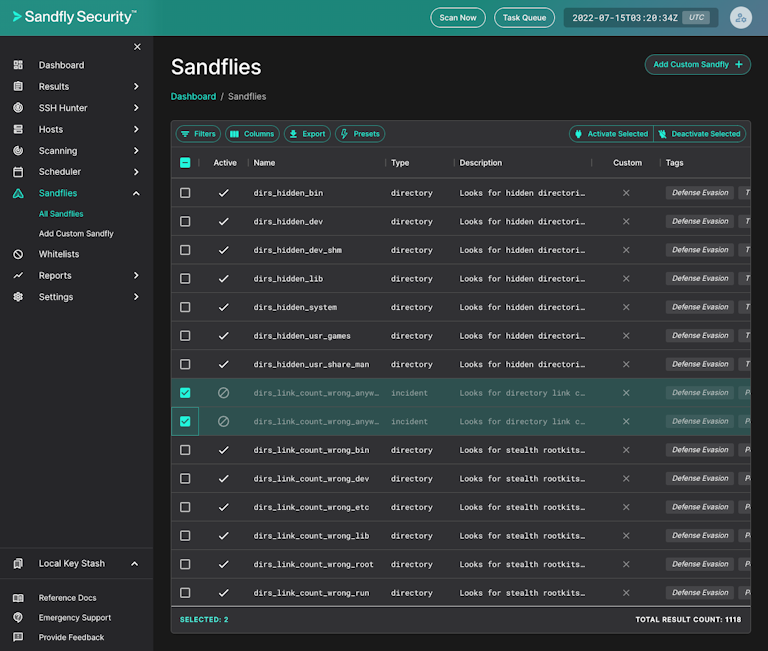Click the Whitelists ban icon
This screenshot has height=651, width=768.
coord(18,254)
